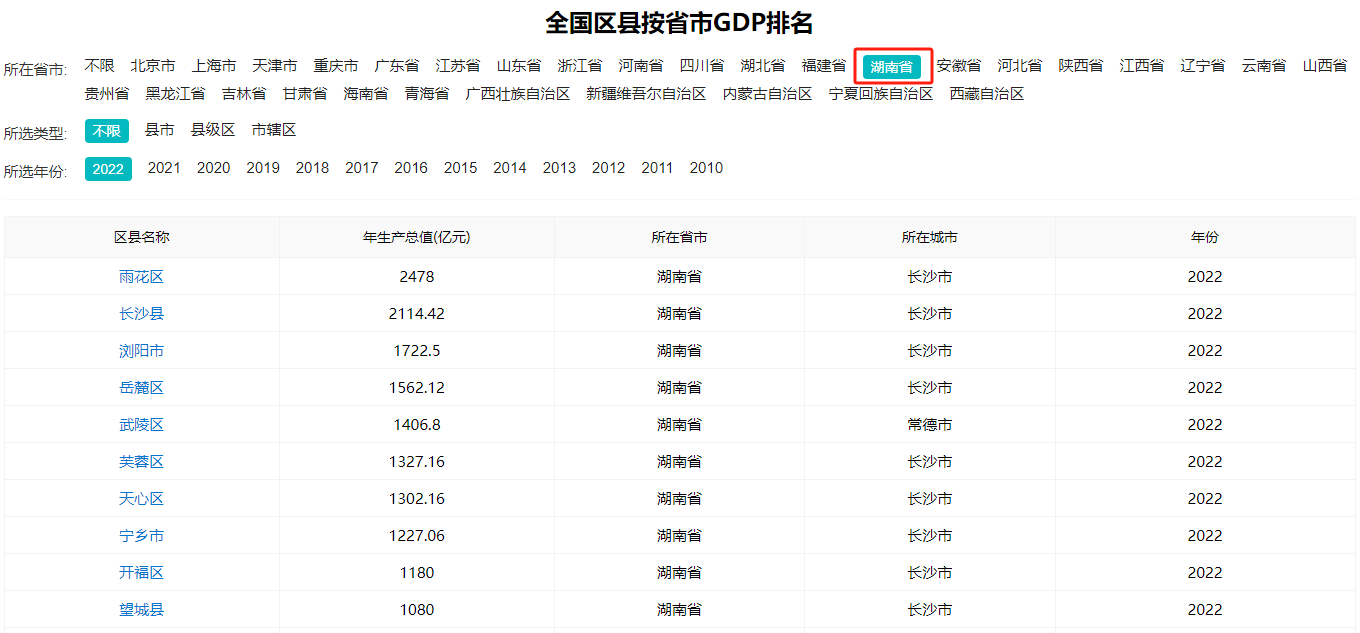Click 年生产总值(亿元) column header
Screen dimensions: 1360x633
coord(416,238)
